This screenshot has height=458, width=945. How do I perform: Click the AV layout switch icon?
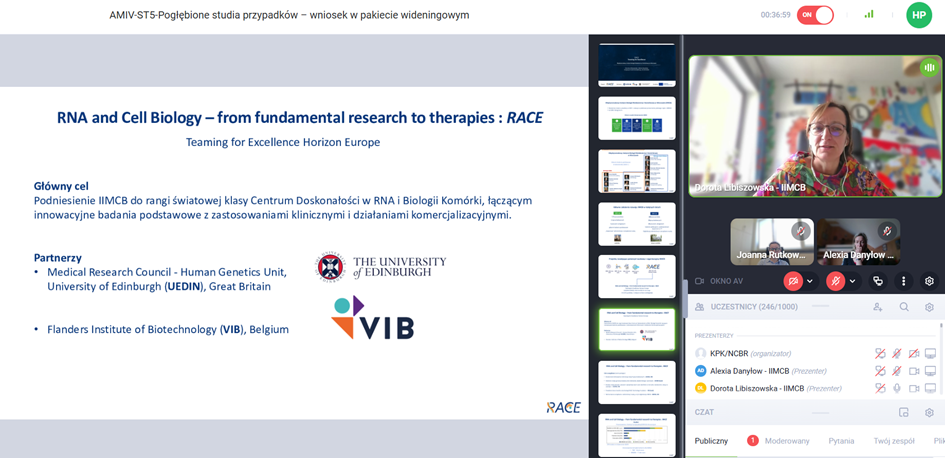pyautogui.click(x=878, y=281)
